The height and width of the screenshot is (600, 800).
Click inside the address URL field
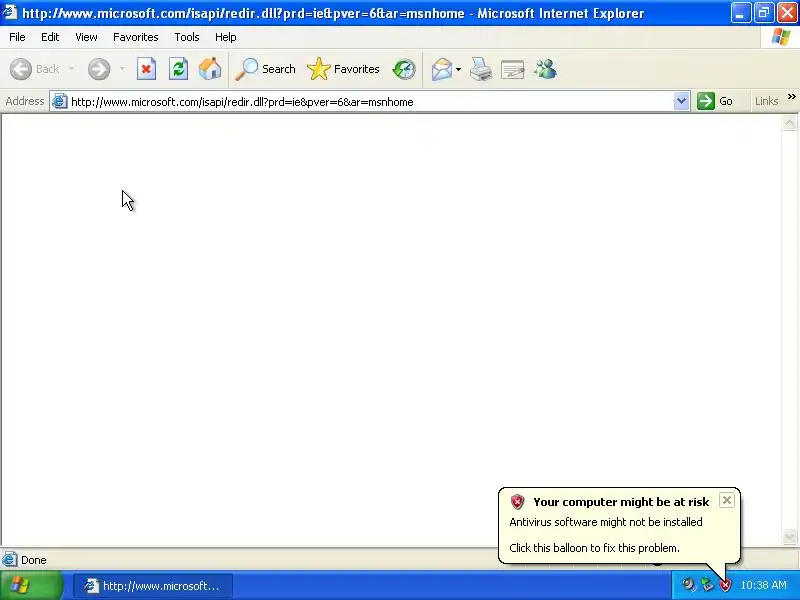[370, 102]
